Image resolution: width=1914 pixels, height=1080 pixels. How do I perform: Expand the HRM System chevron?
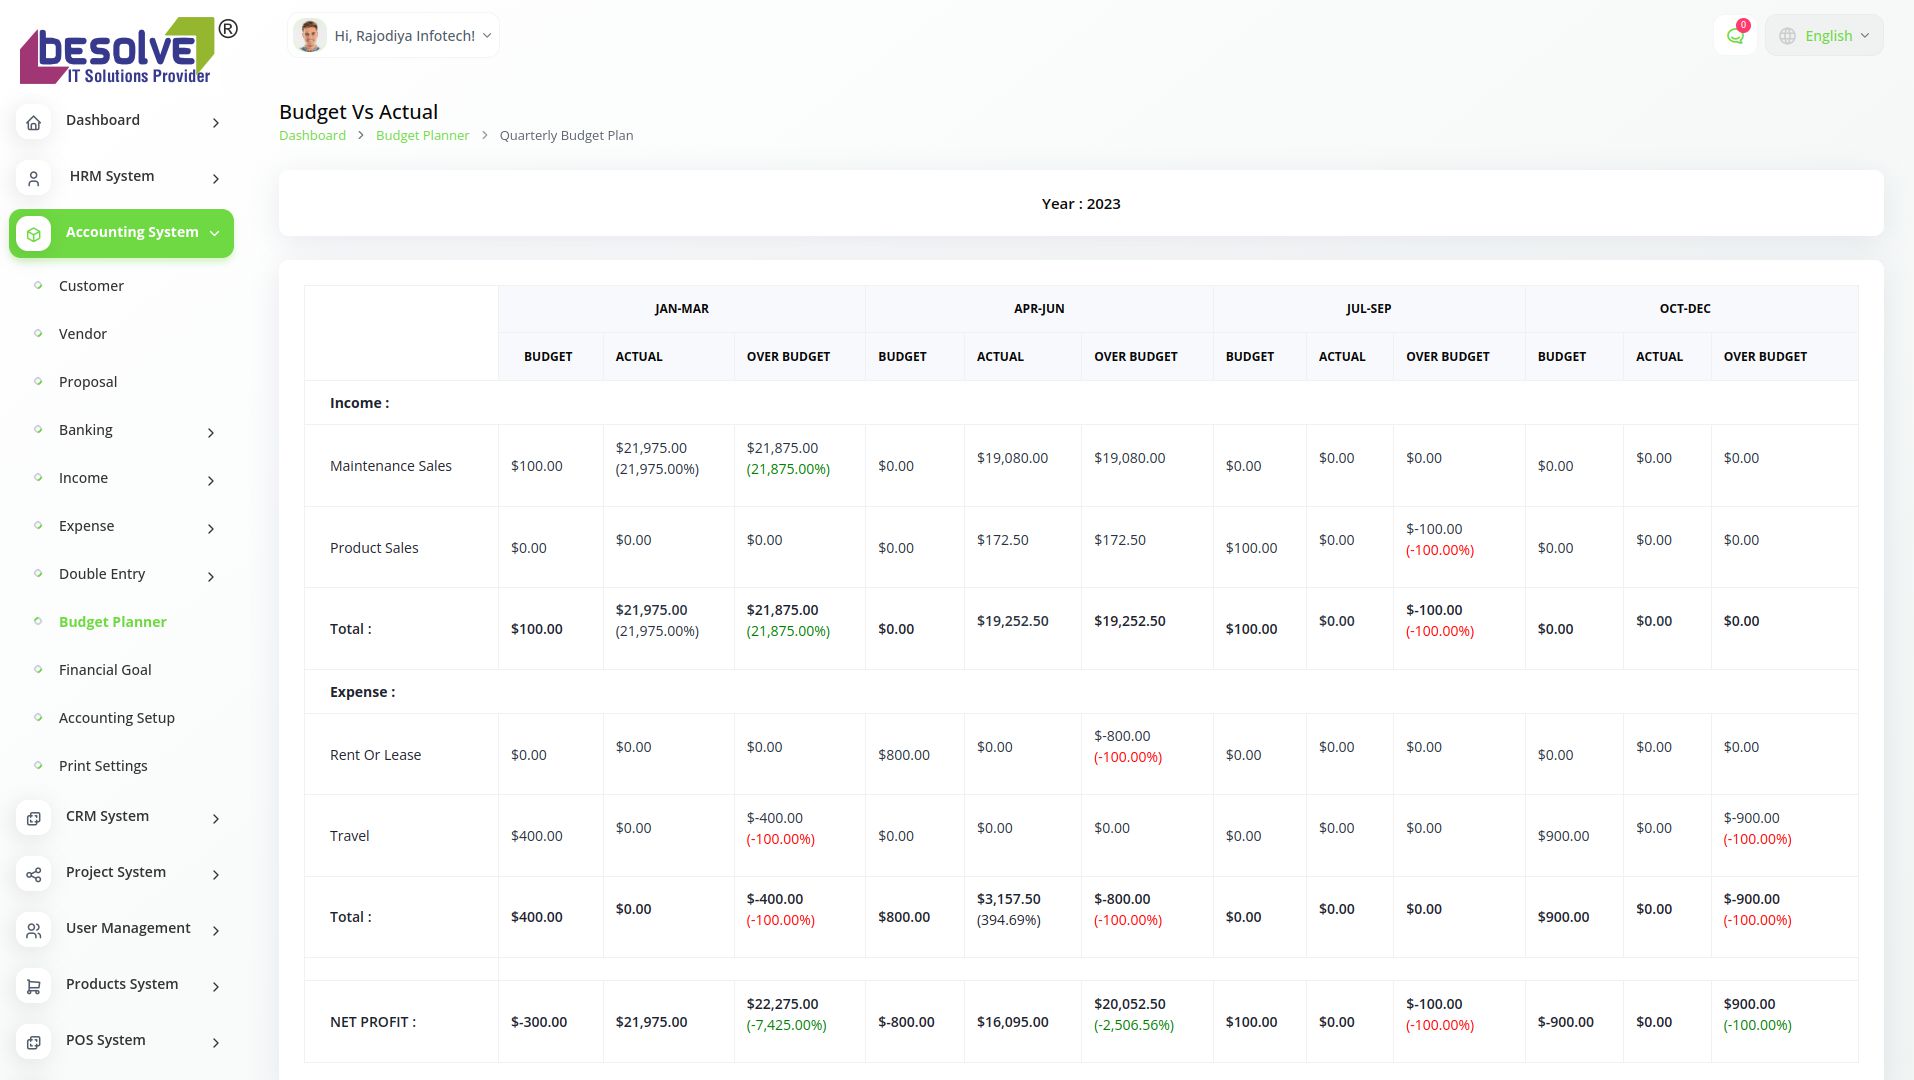pos(216,178)
